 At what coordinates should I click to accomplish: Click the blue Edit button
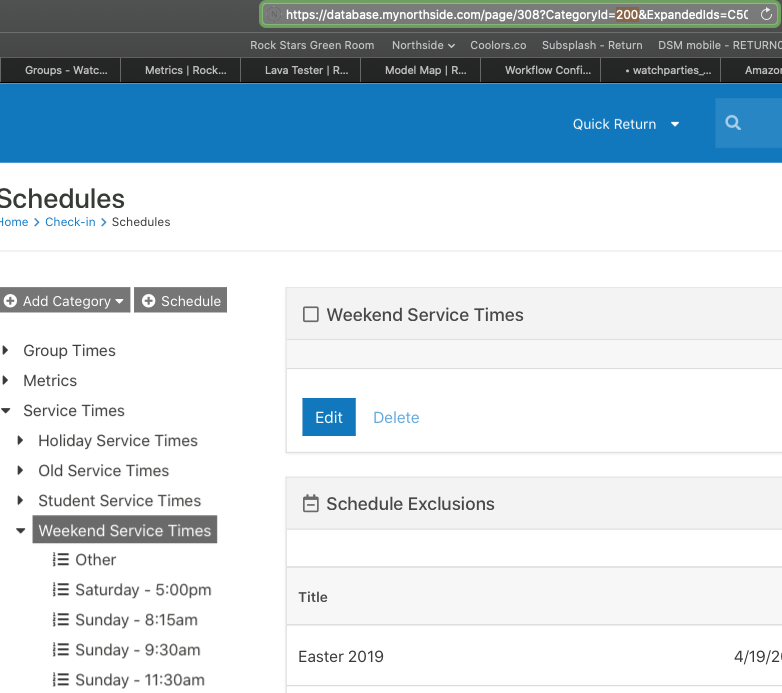[329, 417]
